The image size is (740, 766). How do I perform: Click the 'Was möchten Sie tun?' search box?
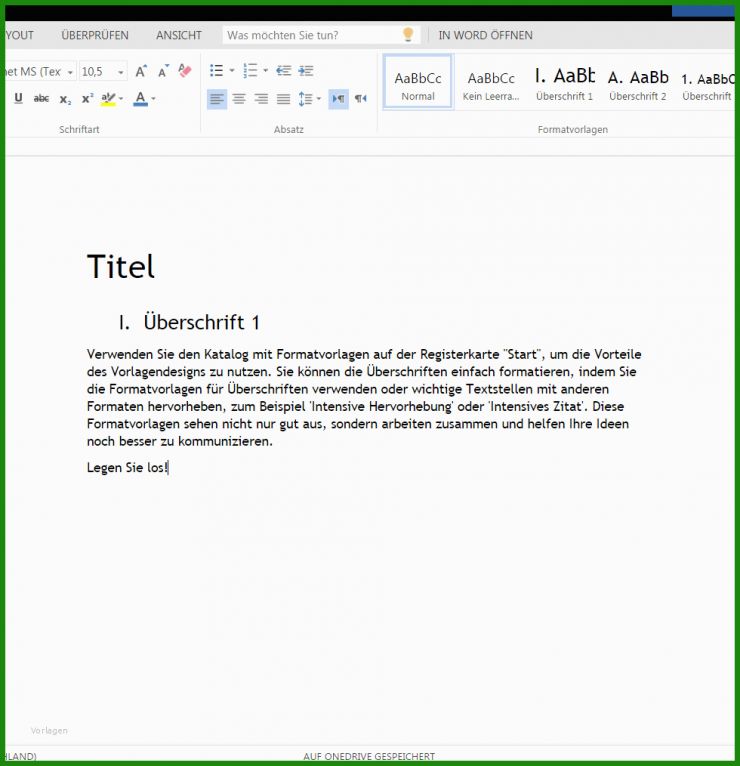point(321,35)
